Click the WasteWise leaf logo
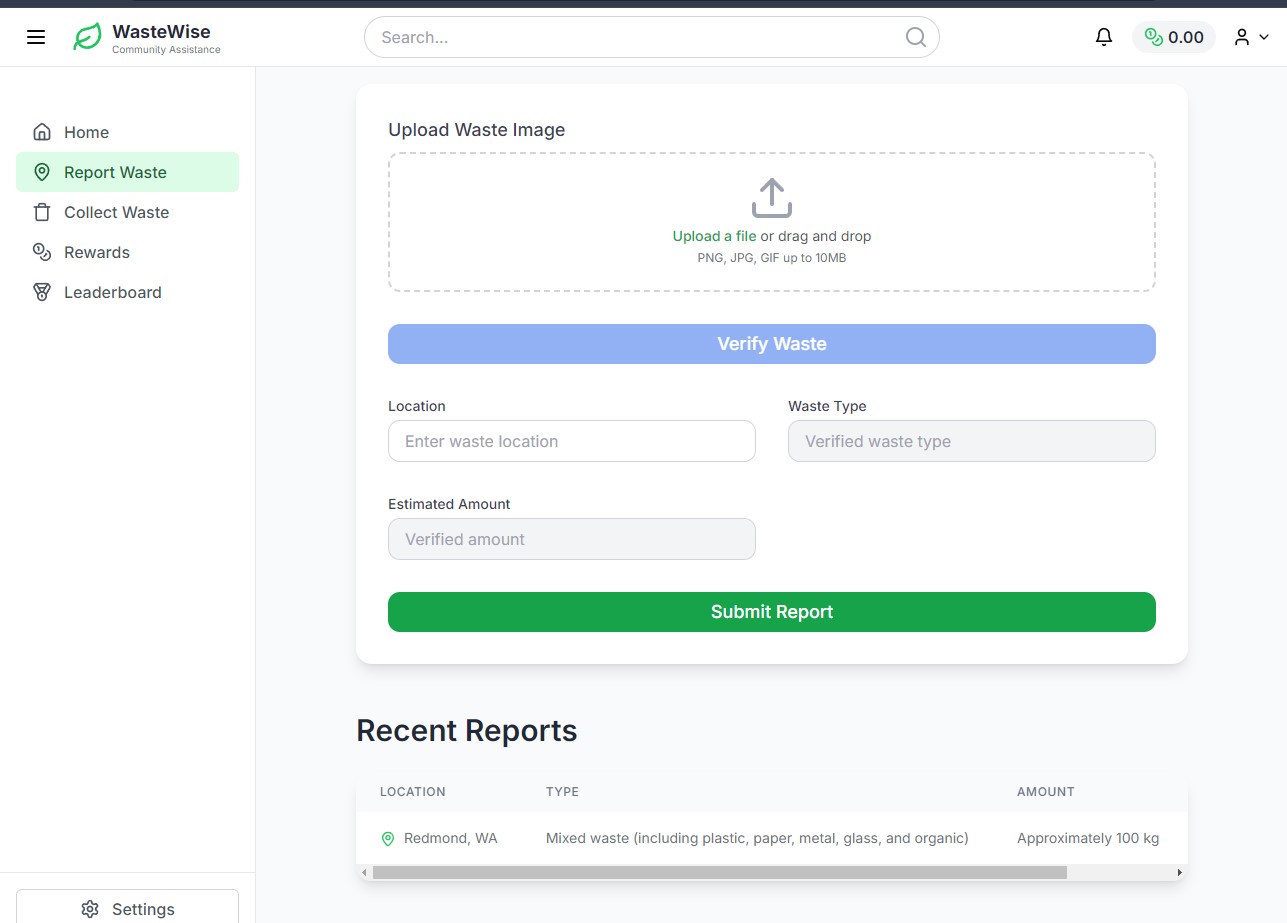Screen dimensions: 1287x923 87,36
